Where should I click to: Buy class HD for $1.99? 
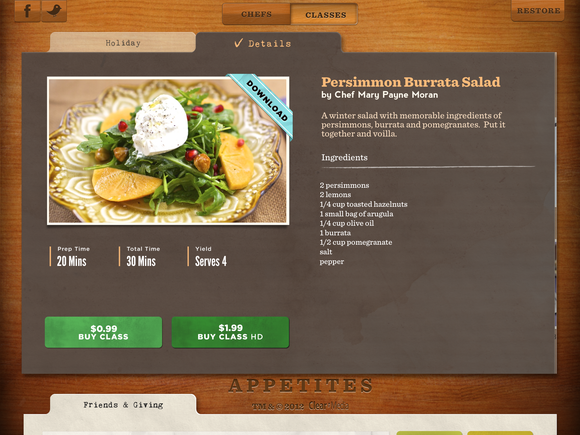pos(230,332)
